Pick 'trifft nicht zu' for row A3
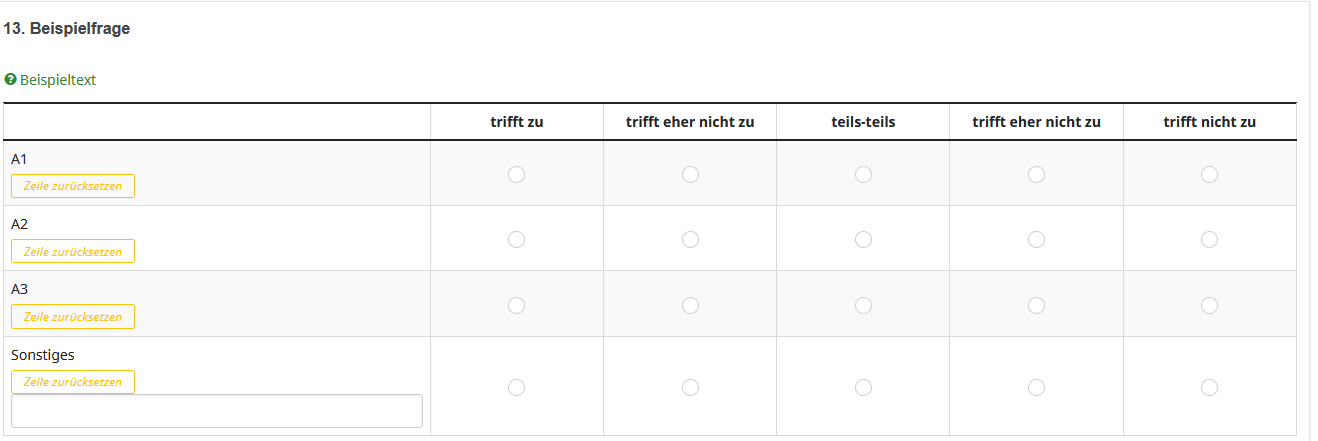1318x441 pixels. click(1209, 306)
